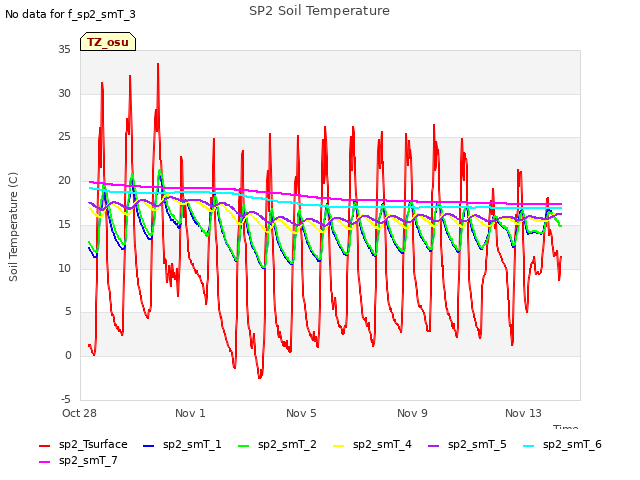Viewport: 640px width, 480px height.
Task: Click the lowest red Tsurface dip below zero
Action: pos(260,377)
